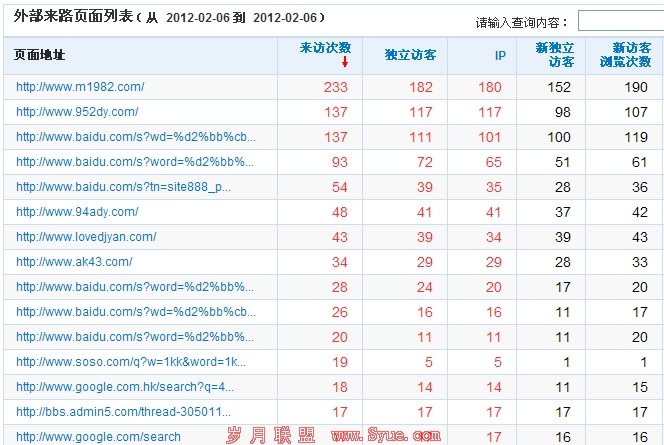Open the http://www.ak43.com/ link

coord(74,262)
